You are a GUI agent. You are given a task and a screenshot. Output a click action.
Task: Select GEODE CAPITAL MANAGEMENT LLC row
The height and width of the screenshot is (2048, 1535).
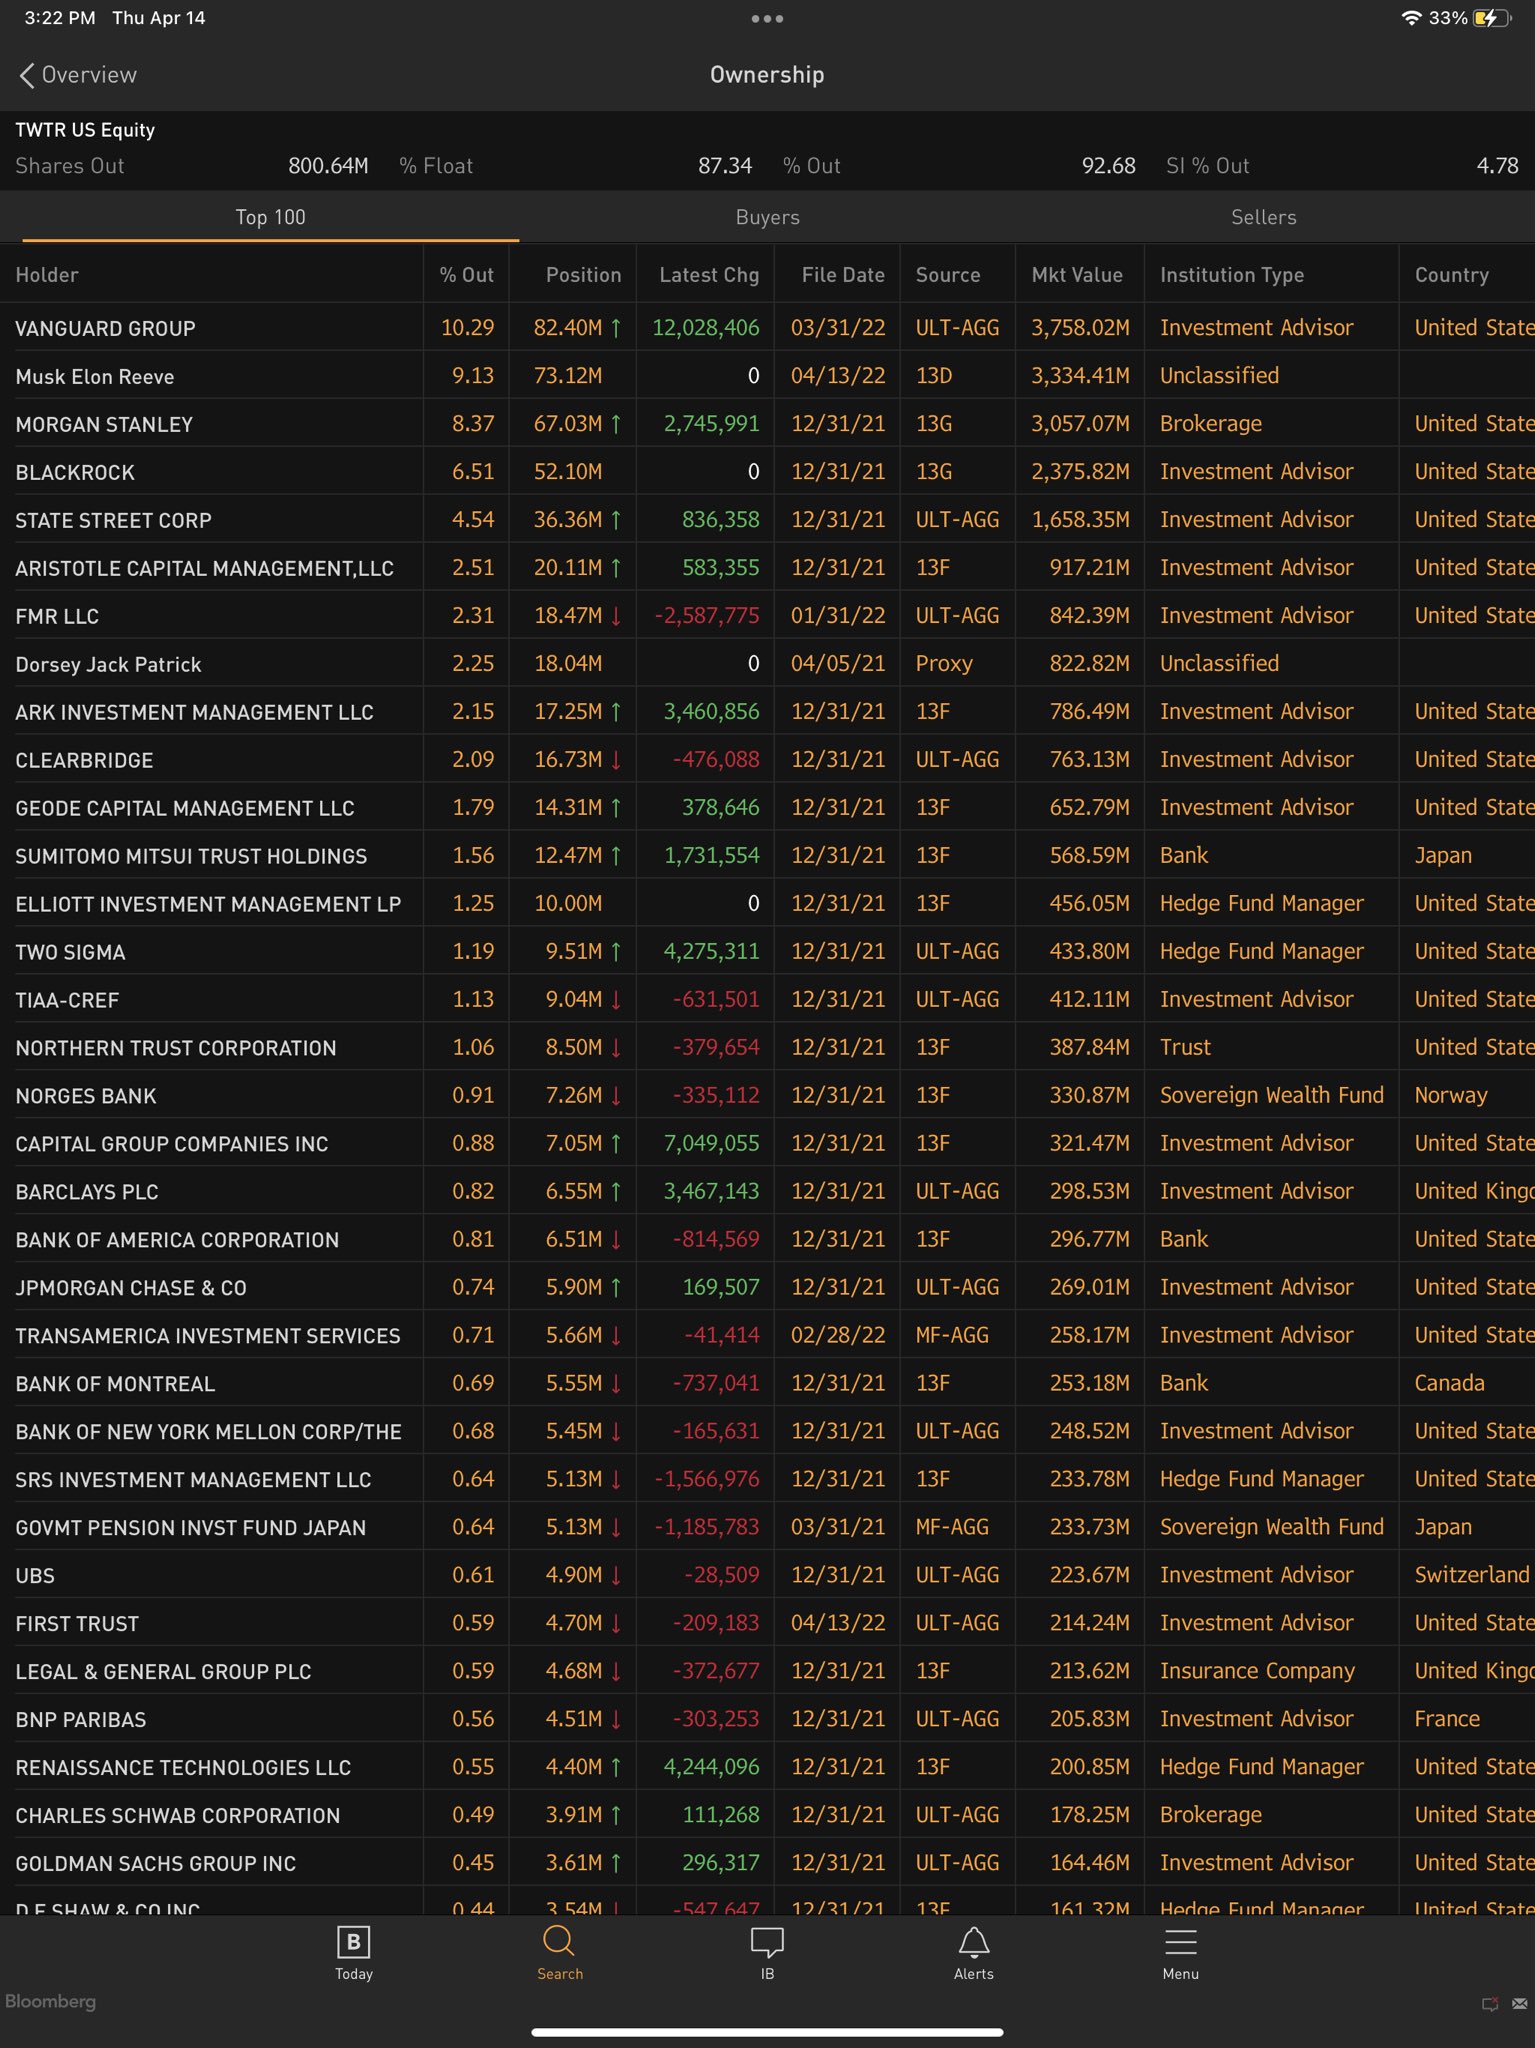pyautogui.click(x=767, y=808)
